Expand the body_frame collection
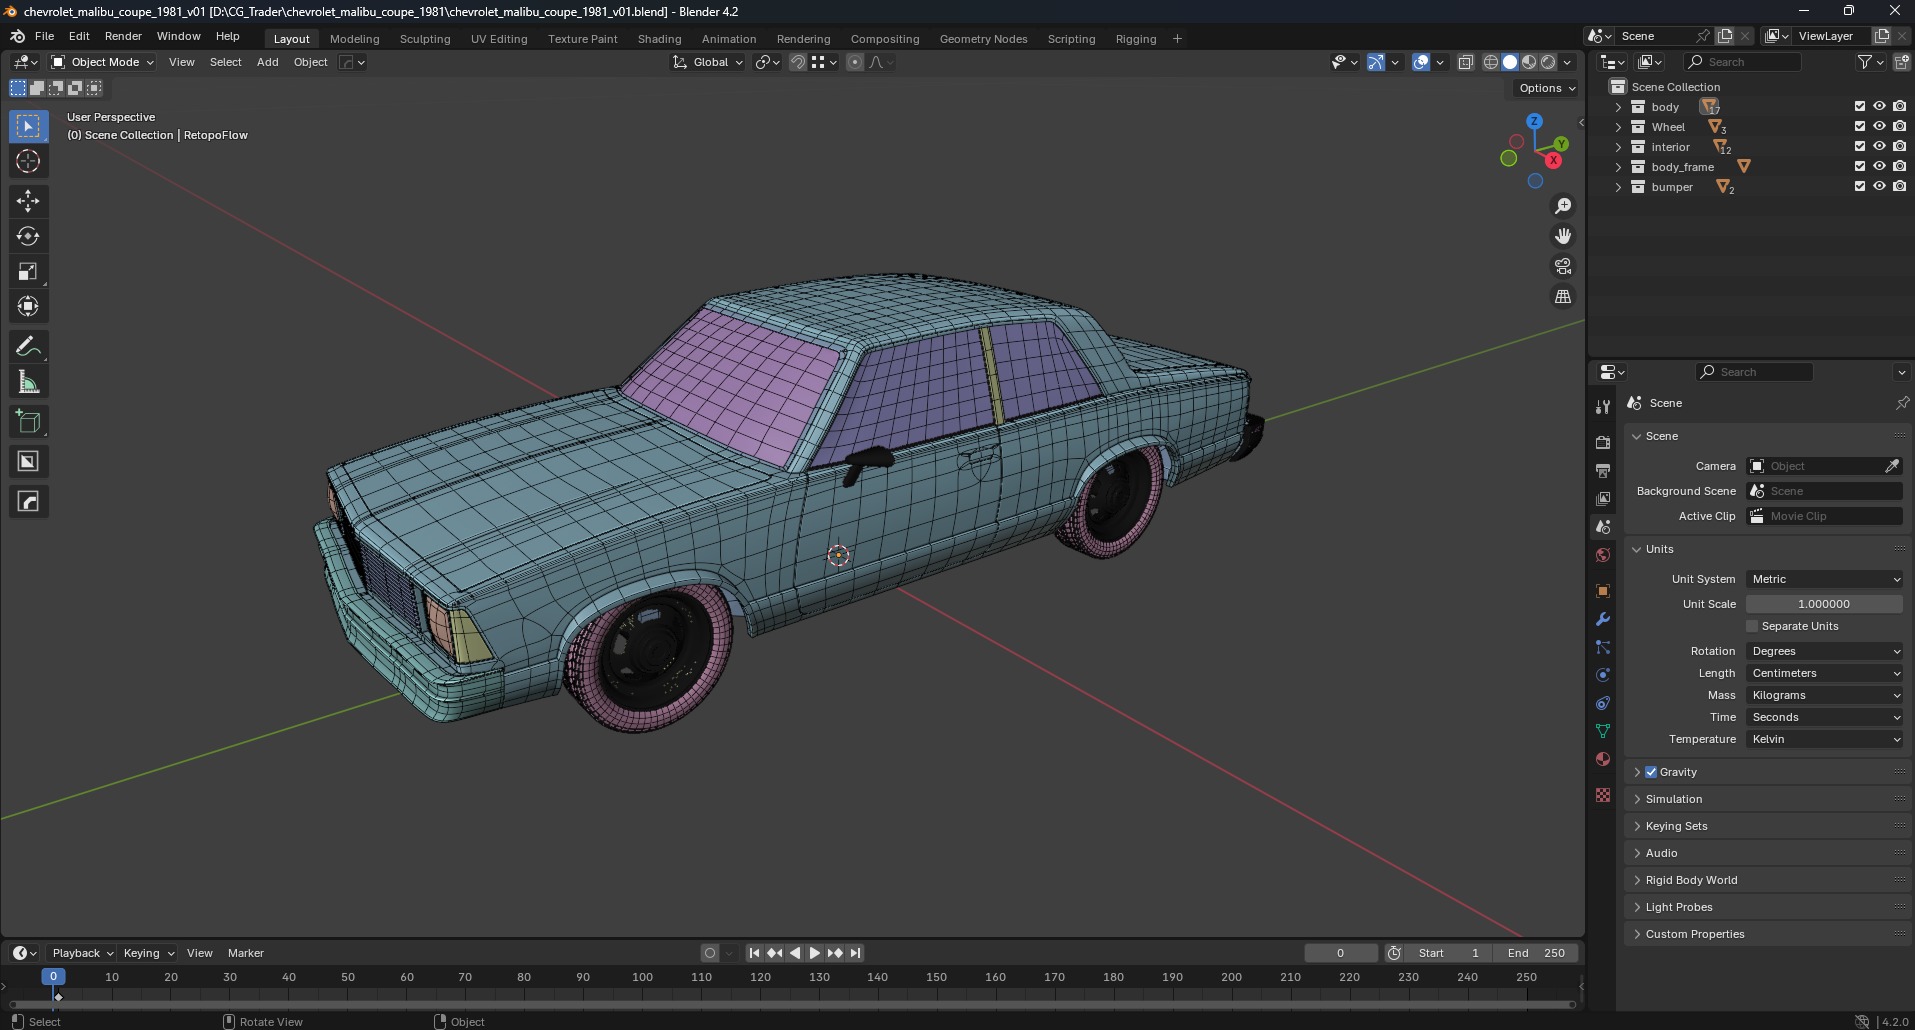Viewport: 1915px width, 1030px height. [x=1618, y=167]
